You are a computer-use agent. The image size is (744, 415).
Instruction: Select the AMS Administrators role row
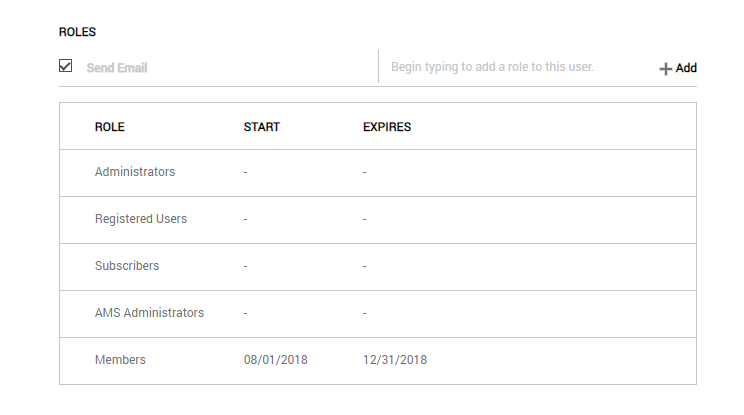[x=149, y=313]
